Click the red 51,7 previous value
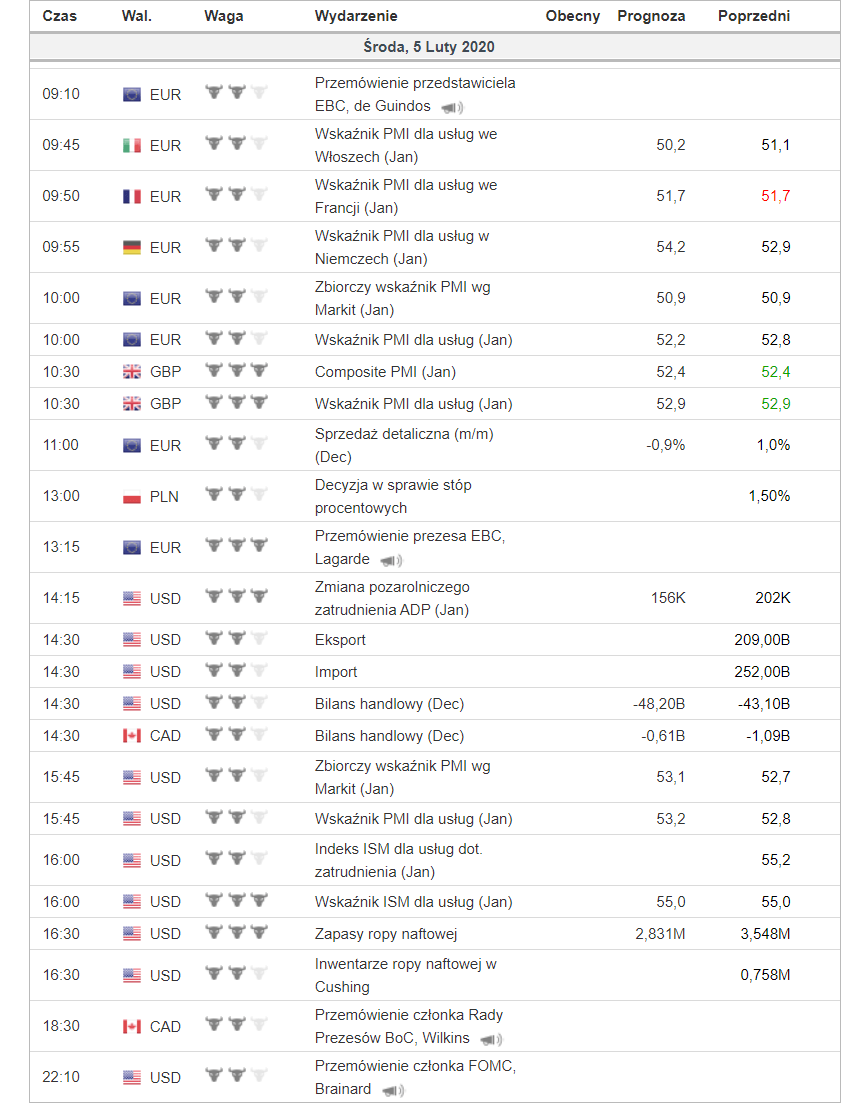 (775, 196)
